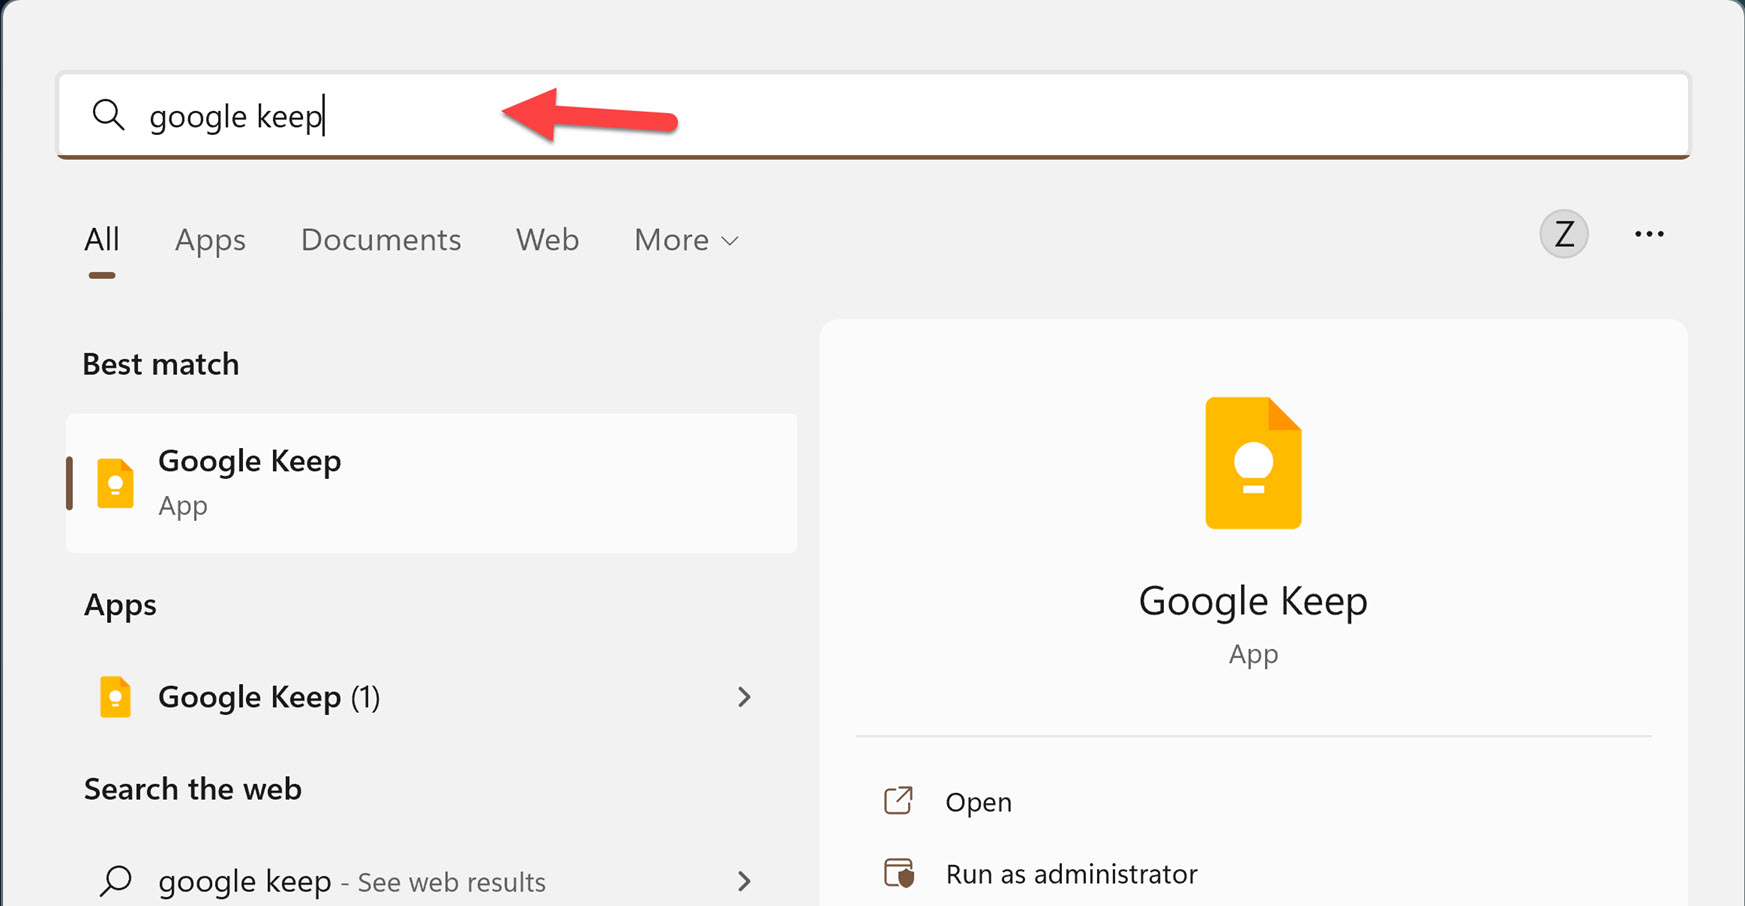Image resolution: width=1745 pixels, height=906 pixels.
Task: Select the Google Keep icon under Best match
Action: [114, 483]
